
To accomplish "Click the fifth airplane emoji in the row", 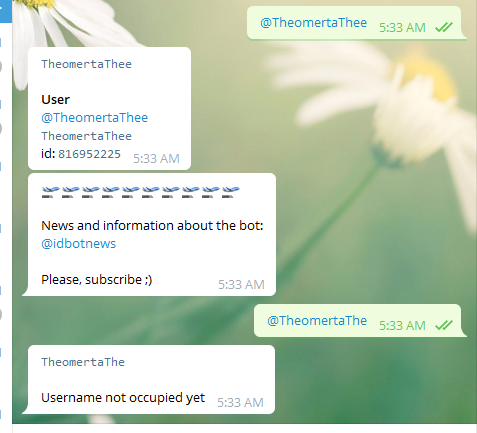I will pos(131,192).
